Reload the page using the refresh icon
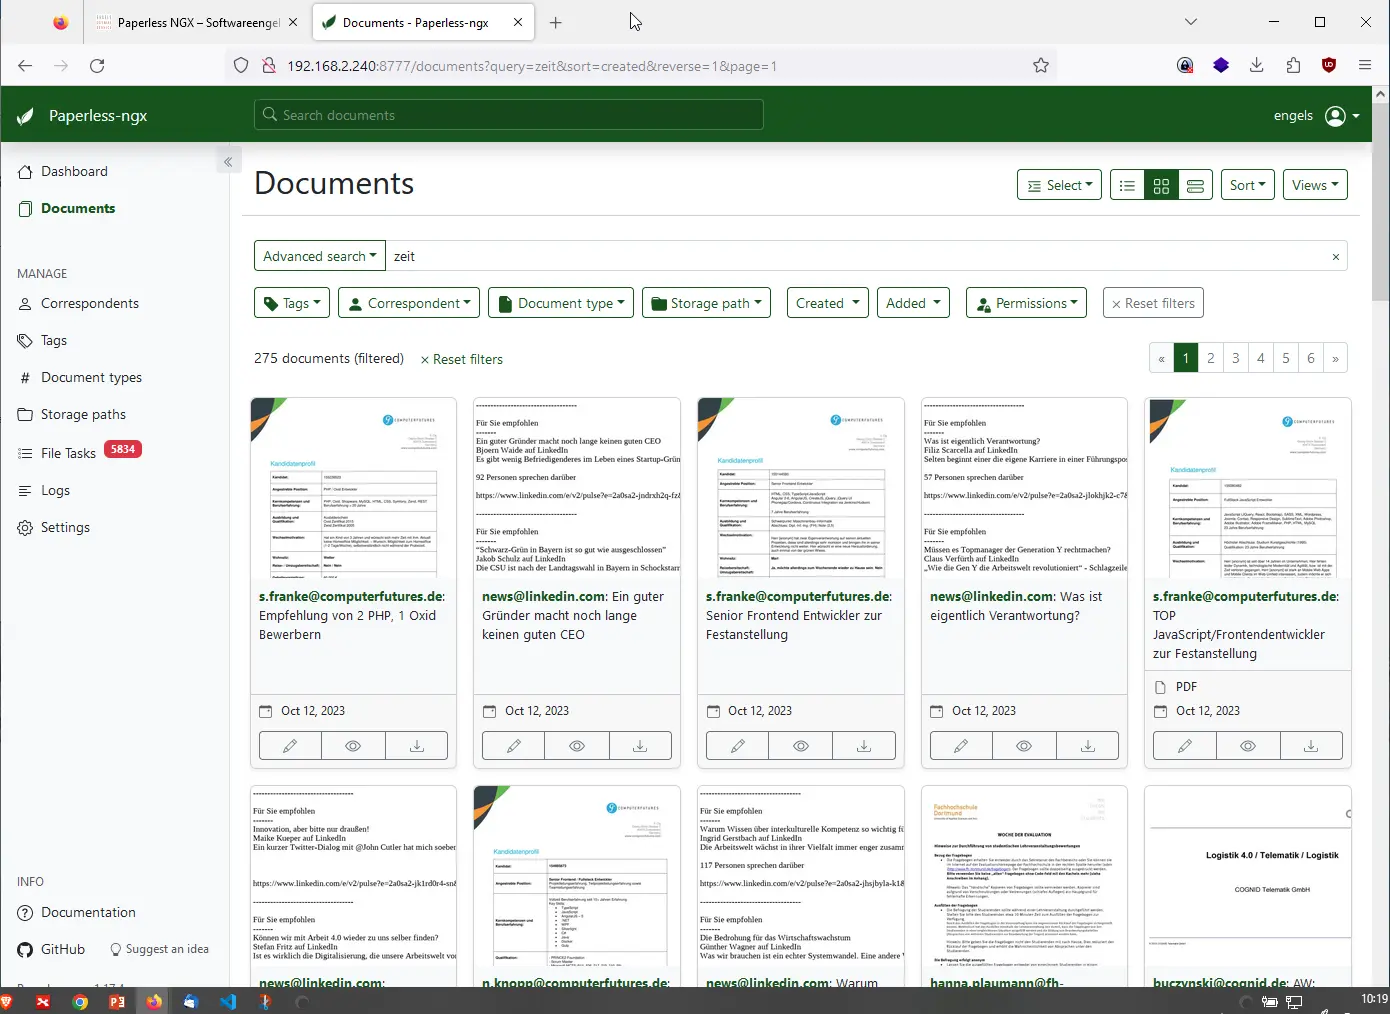The height and width of the screenshot is (1014, 1390). point(97,66)
